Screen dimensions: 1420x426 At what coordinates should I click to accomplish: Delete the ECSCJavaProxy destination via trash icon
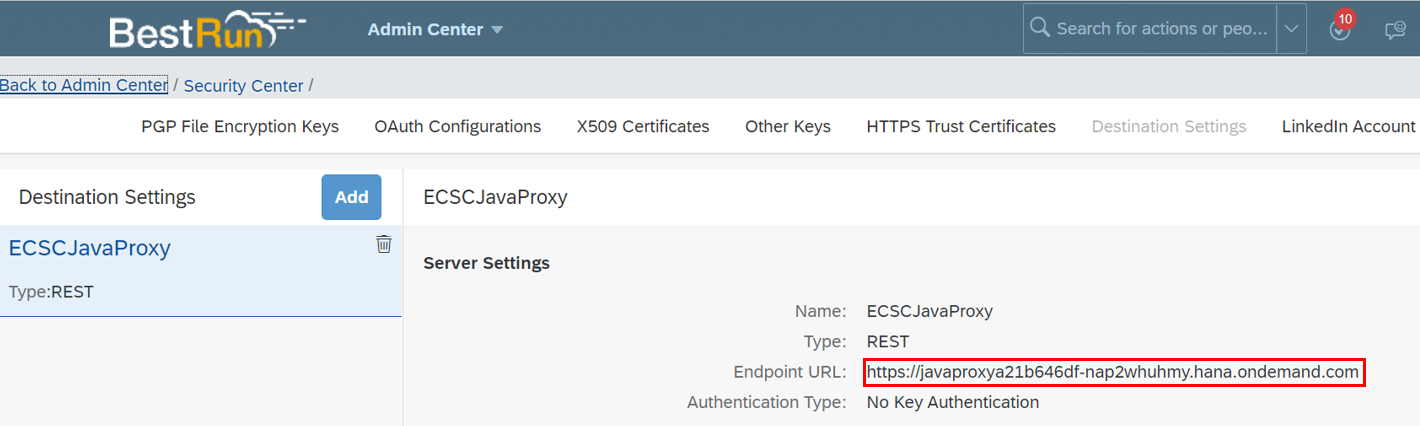[384, 244]
